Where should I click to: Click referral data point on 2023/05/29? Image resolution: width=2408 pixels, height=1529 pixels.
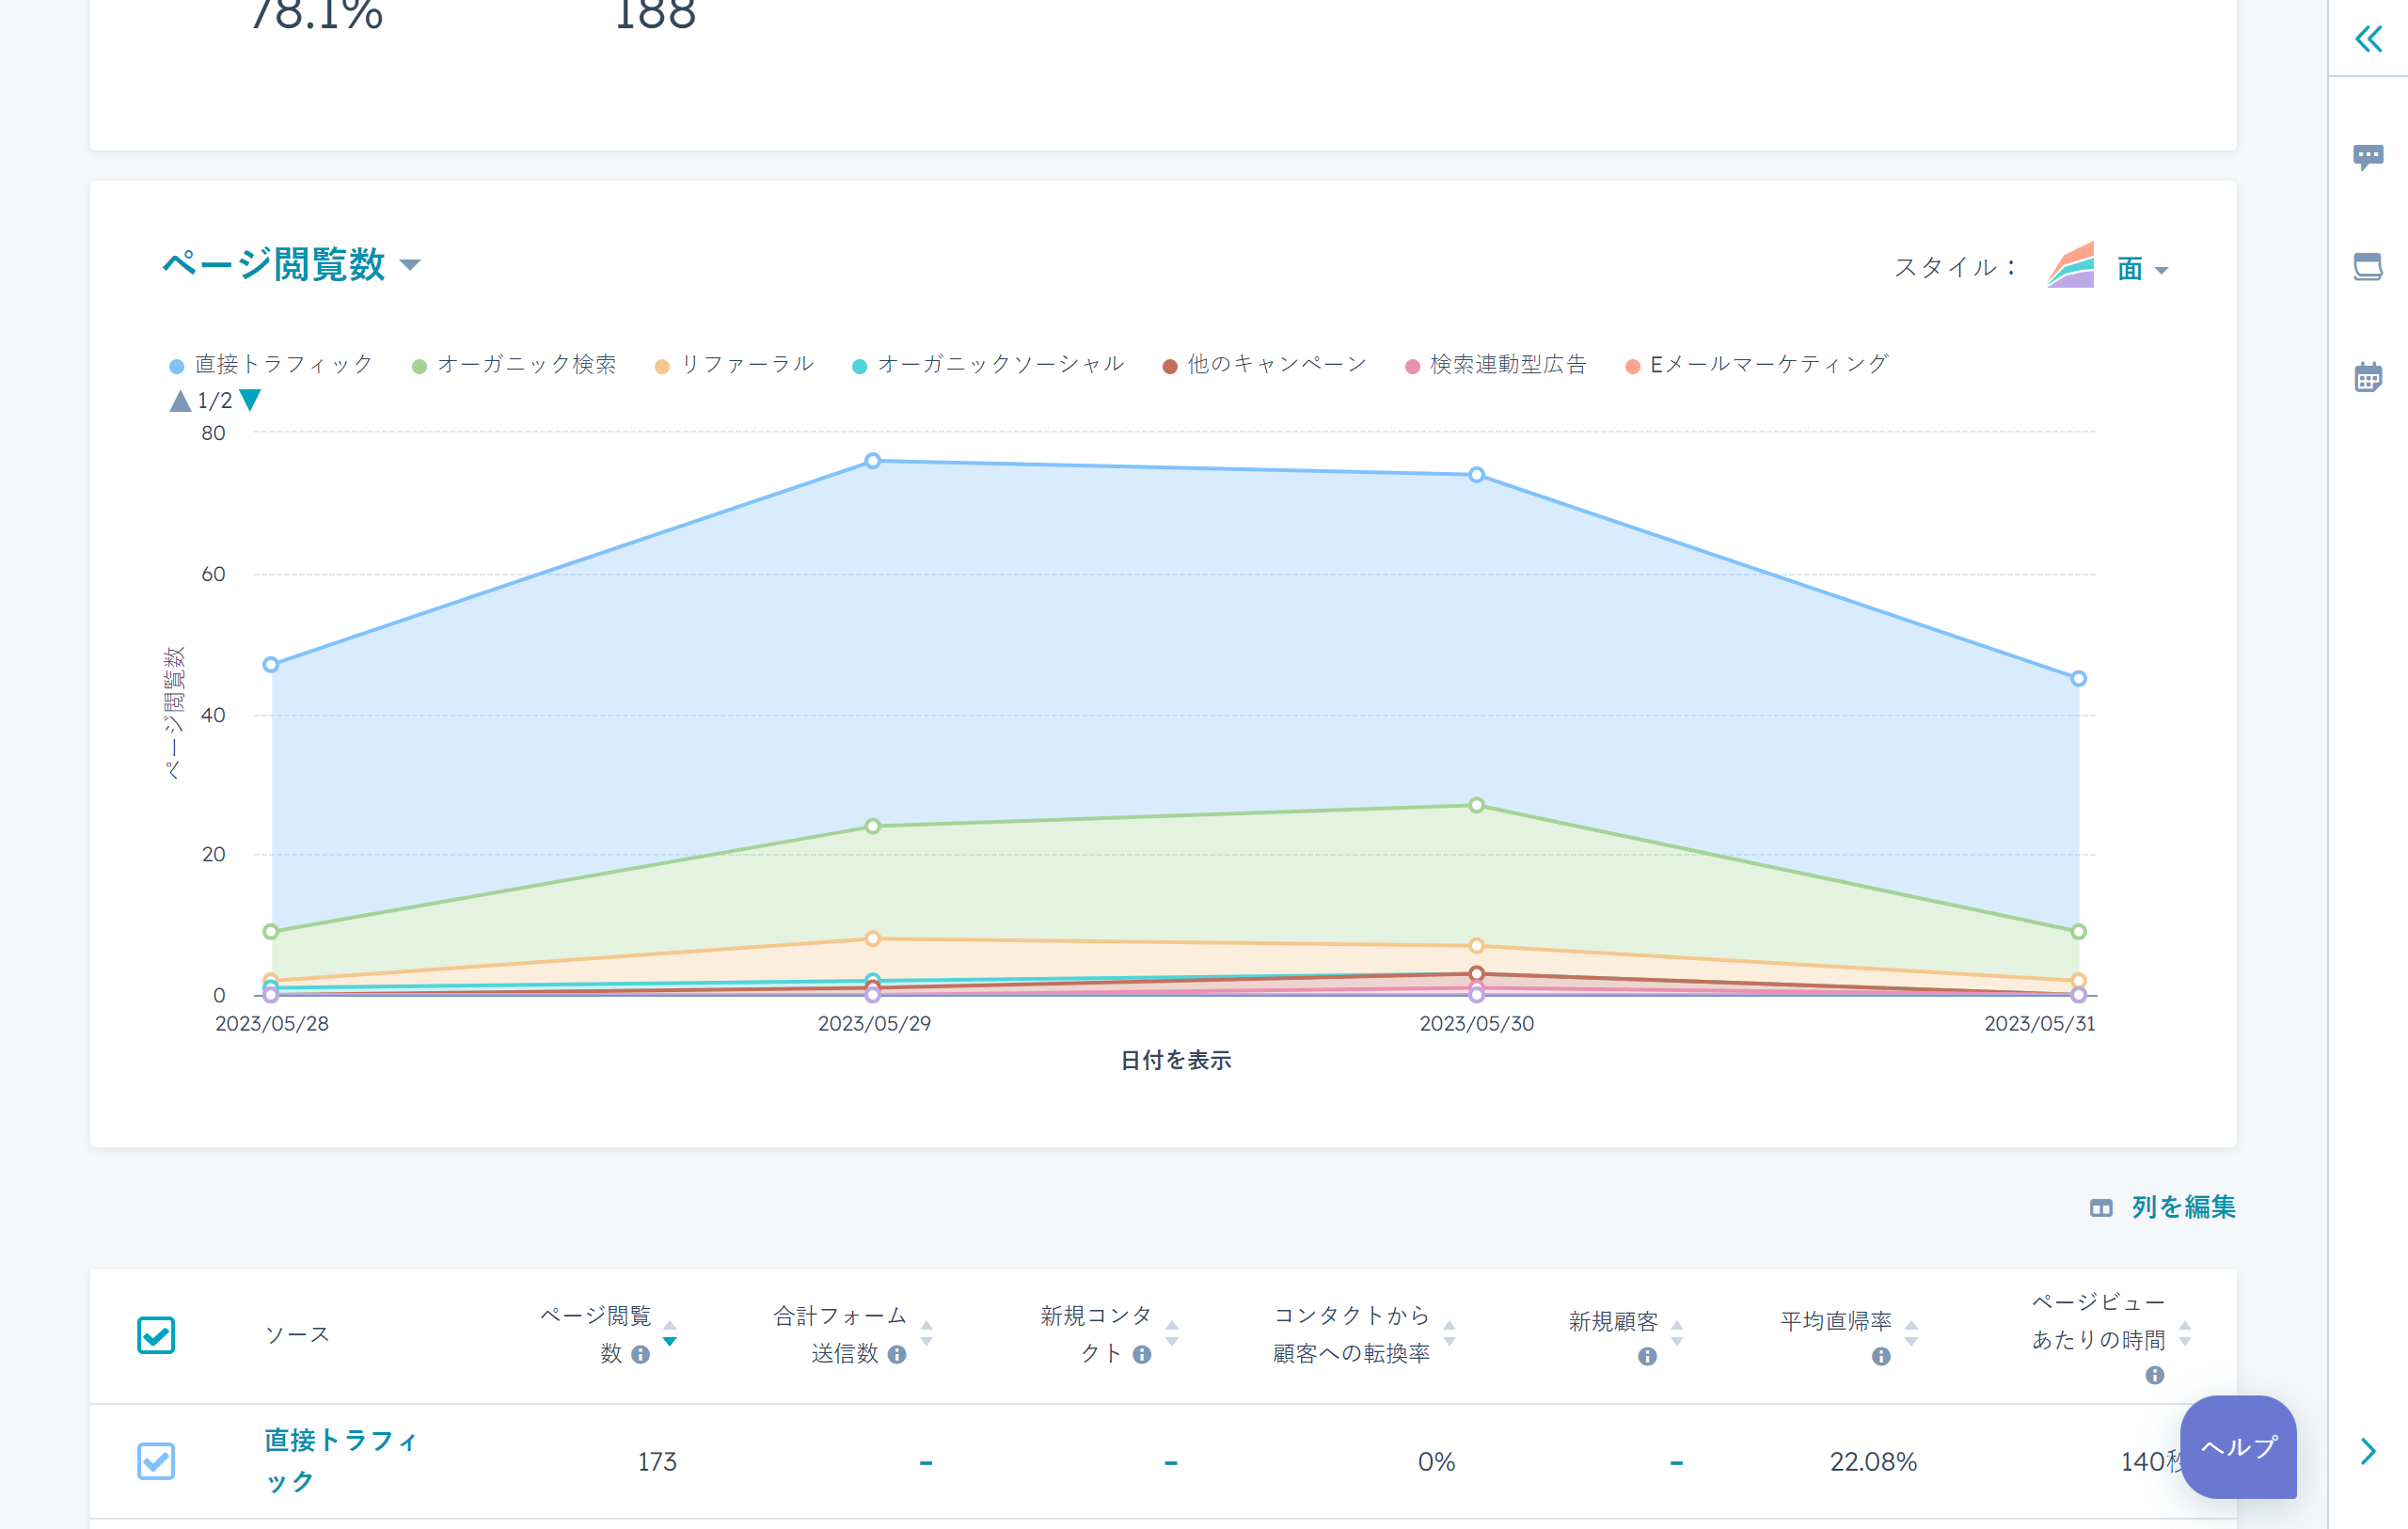[x=873, y=939]
